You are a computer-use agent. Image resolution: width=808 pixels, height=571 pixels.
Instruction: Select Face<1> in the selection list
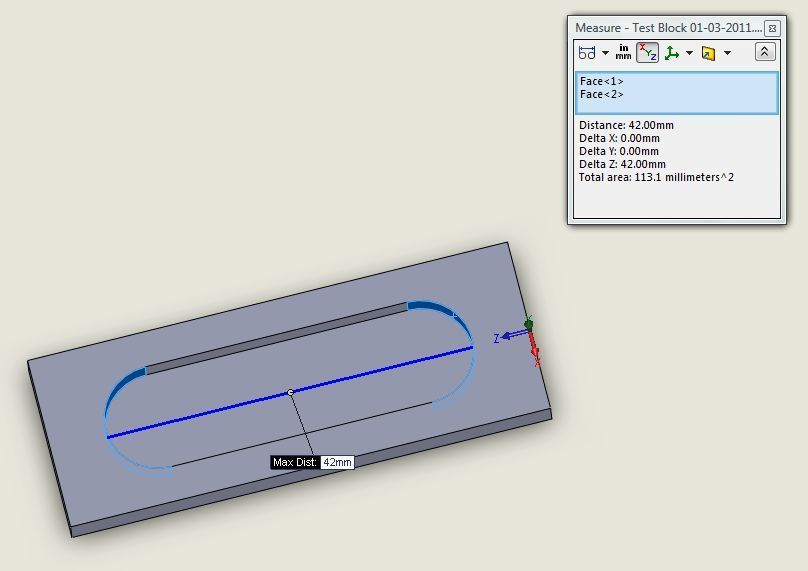click(602, 81)
